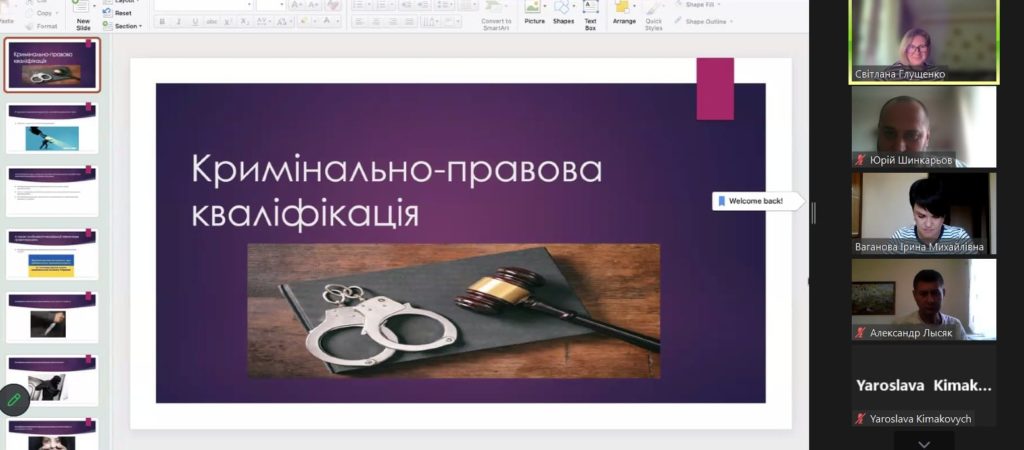Click the Text Direction icon

(x=430, y=22)
